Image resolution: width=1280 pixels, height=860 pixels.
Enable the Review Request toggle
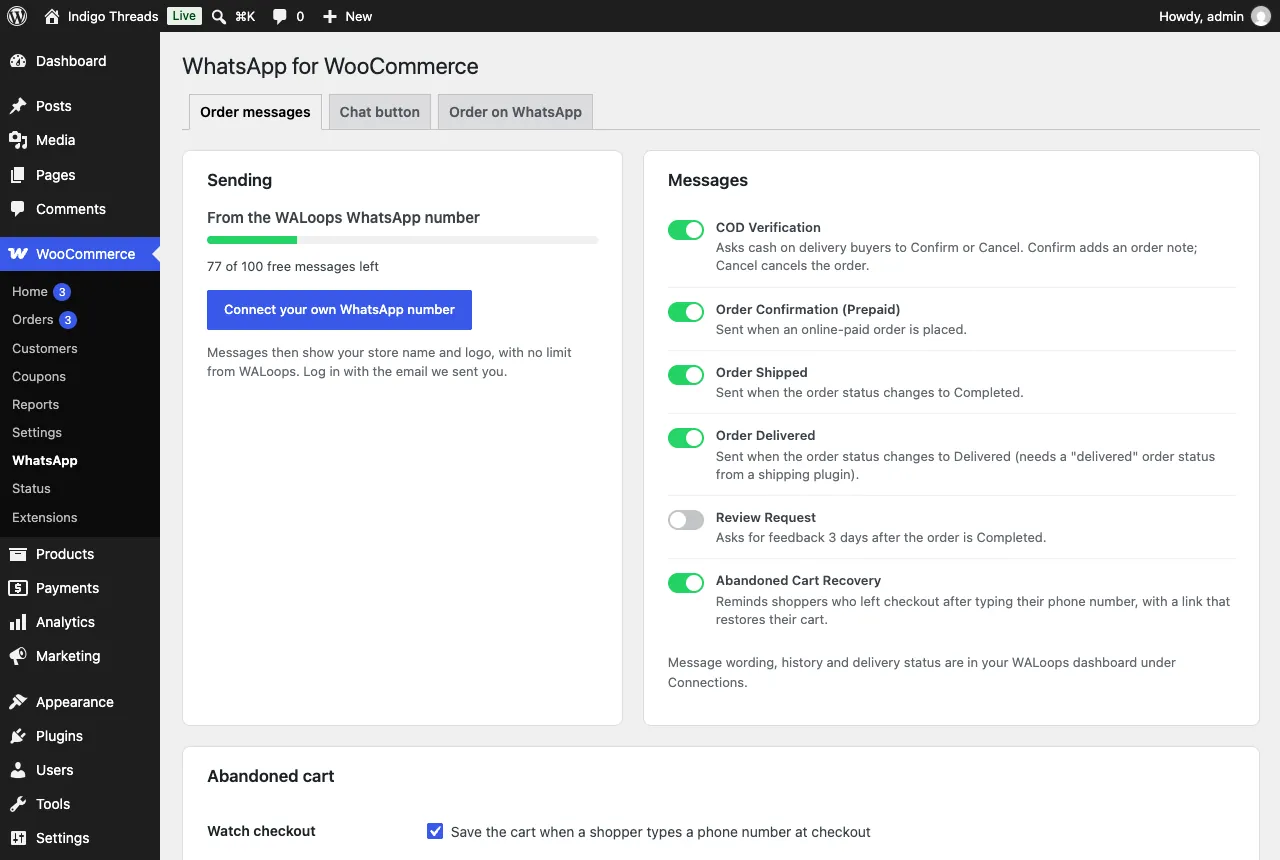[x=686, y=520]
